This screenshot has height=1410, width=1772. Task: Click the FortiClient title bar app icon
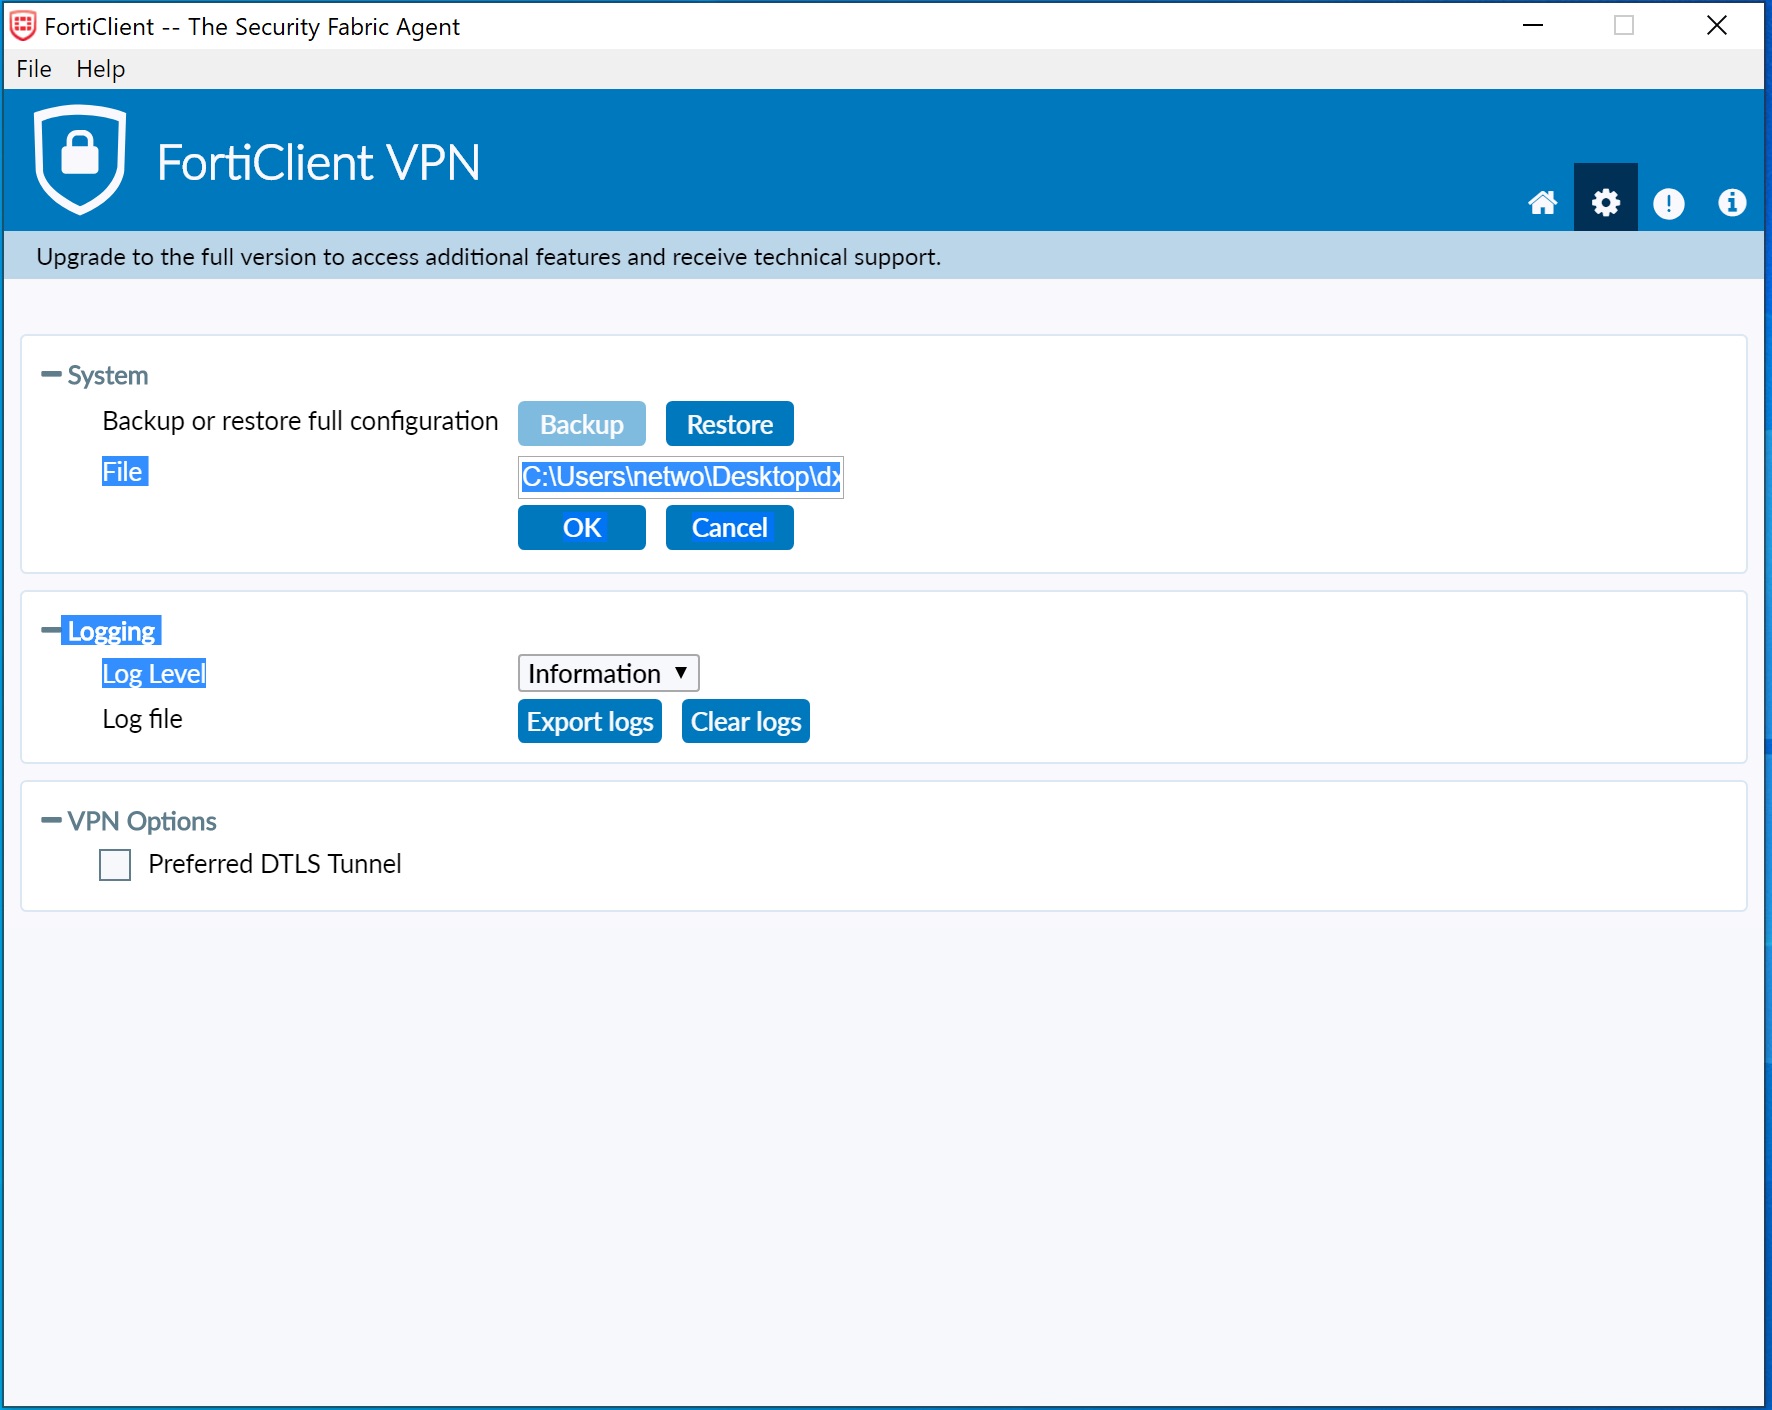(22, 26)
